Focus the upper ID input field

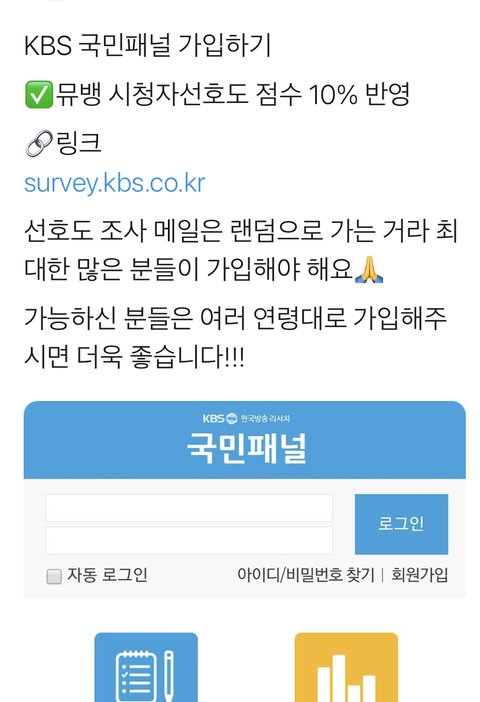(x=189, y=508)
